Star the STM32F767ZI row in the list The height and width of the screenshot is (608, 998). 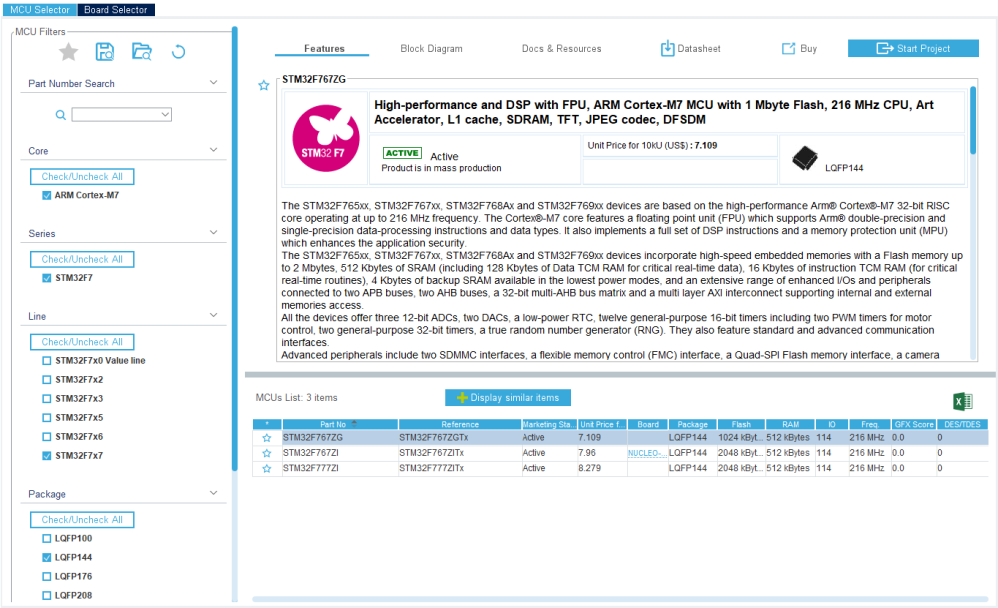(267, 453)
